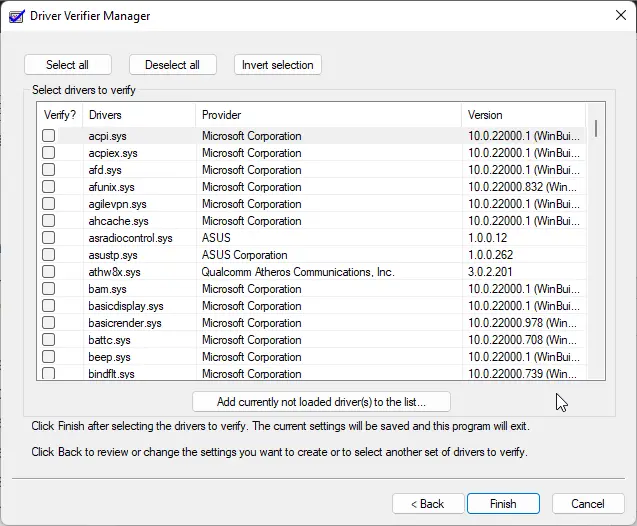
Task: Click the Deselect all button
Action: (172, 65)
